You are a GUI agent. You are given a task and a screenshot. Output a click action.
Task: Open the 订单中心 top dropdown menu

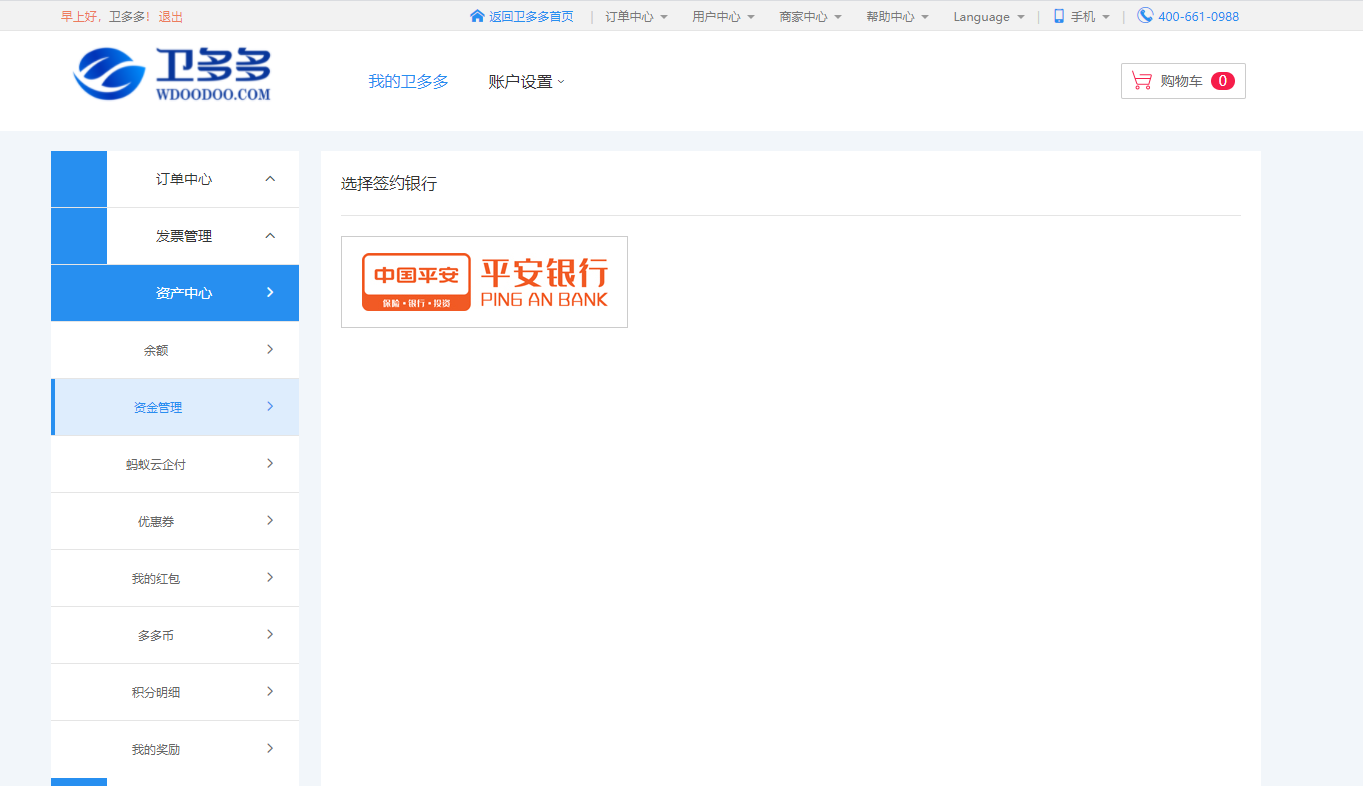[636, 17]
